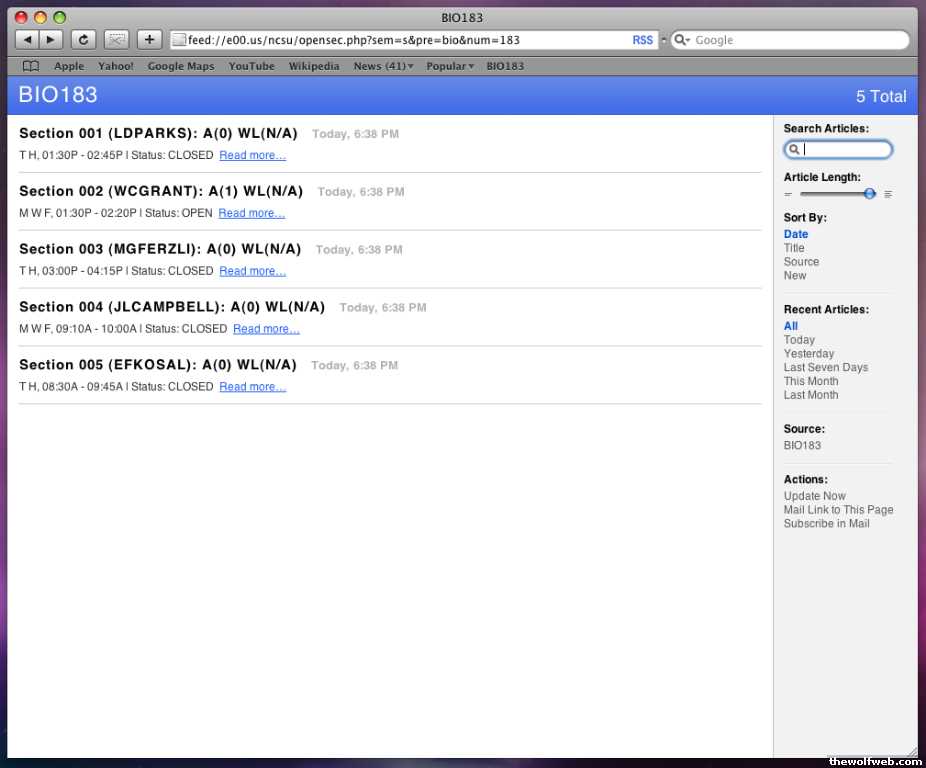Viewport: 926px width, 768px height.
Task: Click the shortest article length icon
Action: [x=788, y=194]
